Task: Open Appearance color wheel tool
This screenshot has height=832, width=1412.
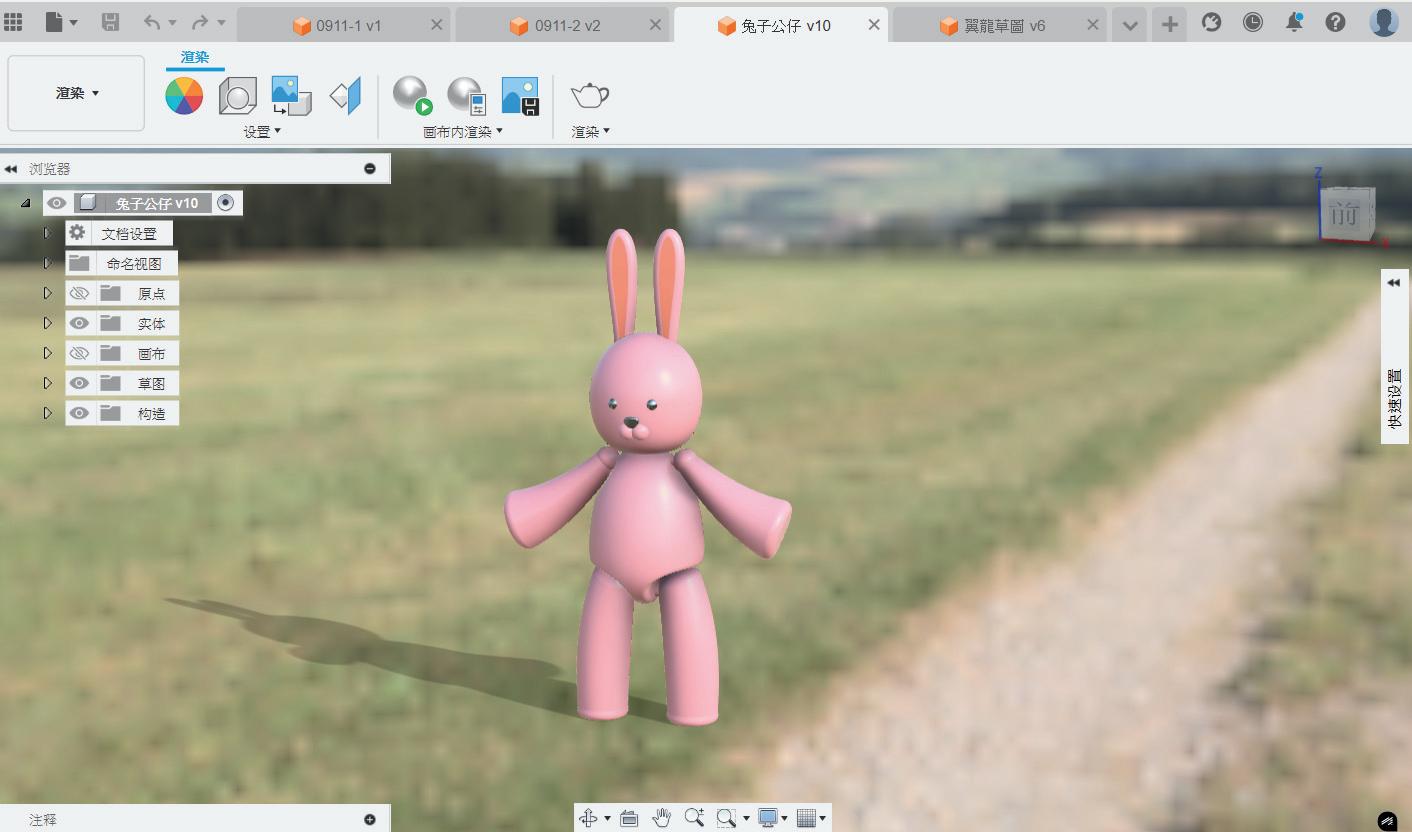Action: pyautogui.click(x=184, y=96)
